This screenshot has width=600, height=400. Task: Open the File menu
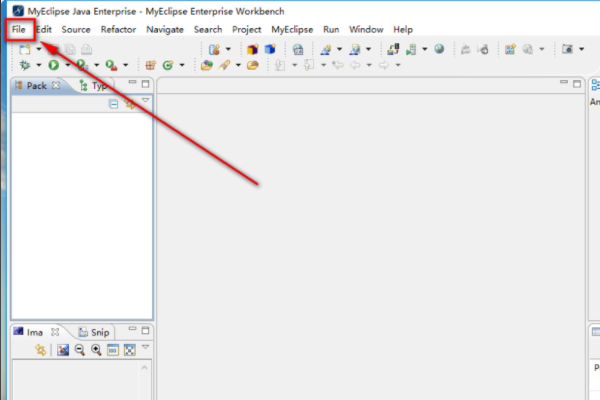click(18, 29)
